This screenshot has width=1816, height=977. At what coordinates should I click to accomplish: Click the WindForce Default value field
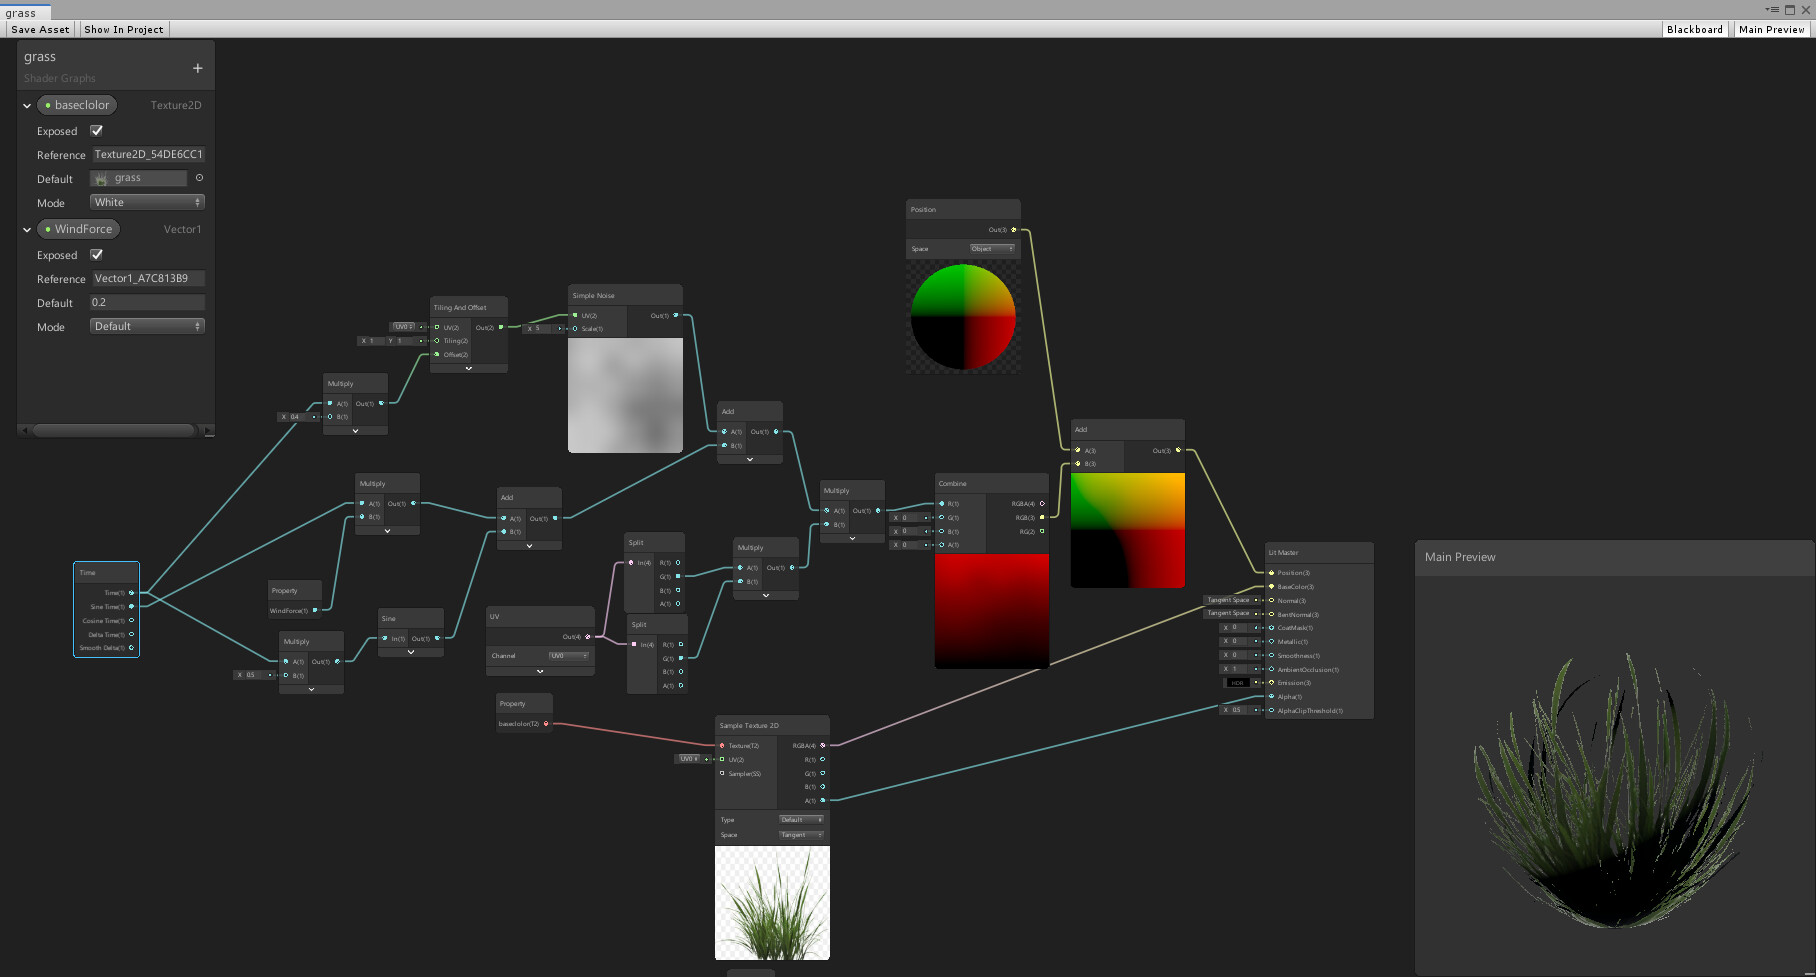click(147, 302)
